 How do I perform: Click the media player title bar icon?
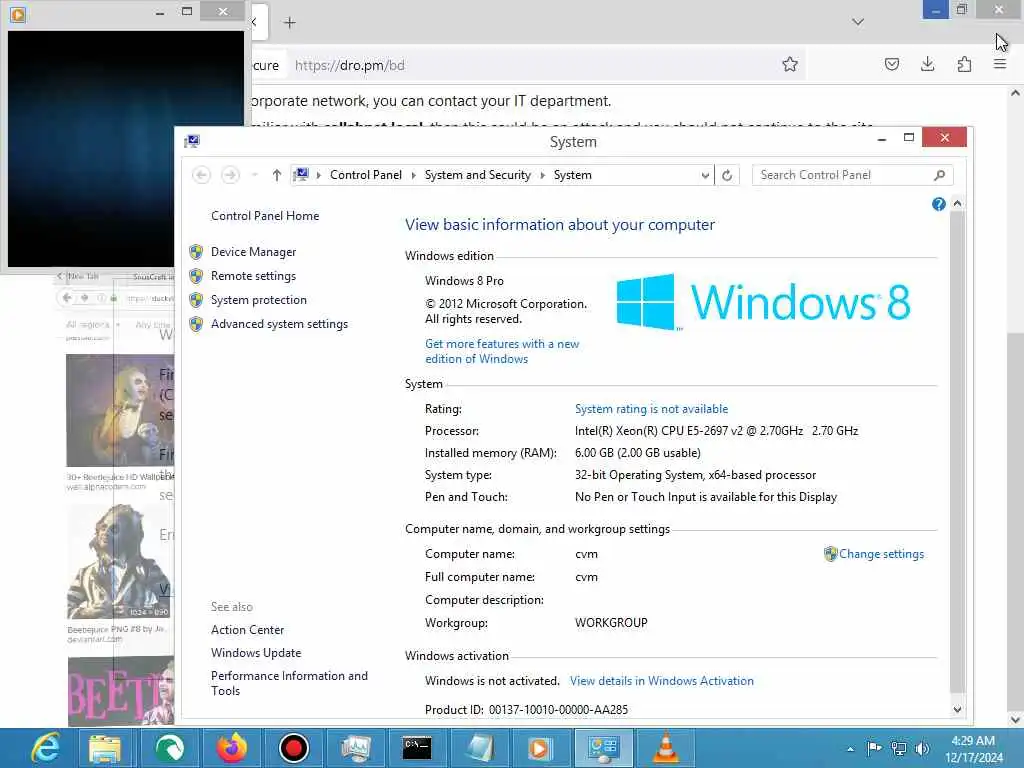[18, 14]
